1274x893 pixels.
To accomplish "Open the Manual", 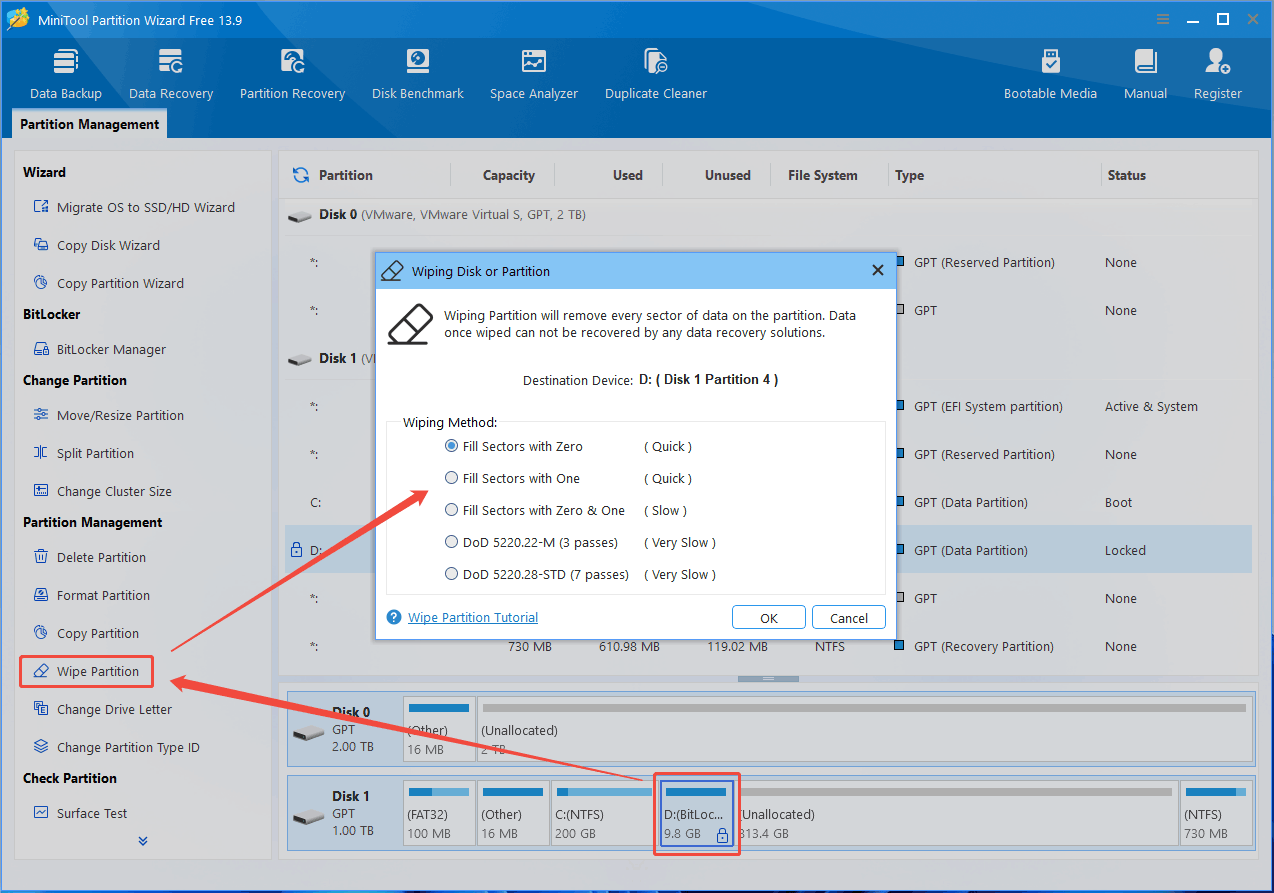I will coord(1145,74).
